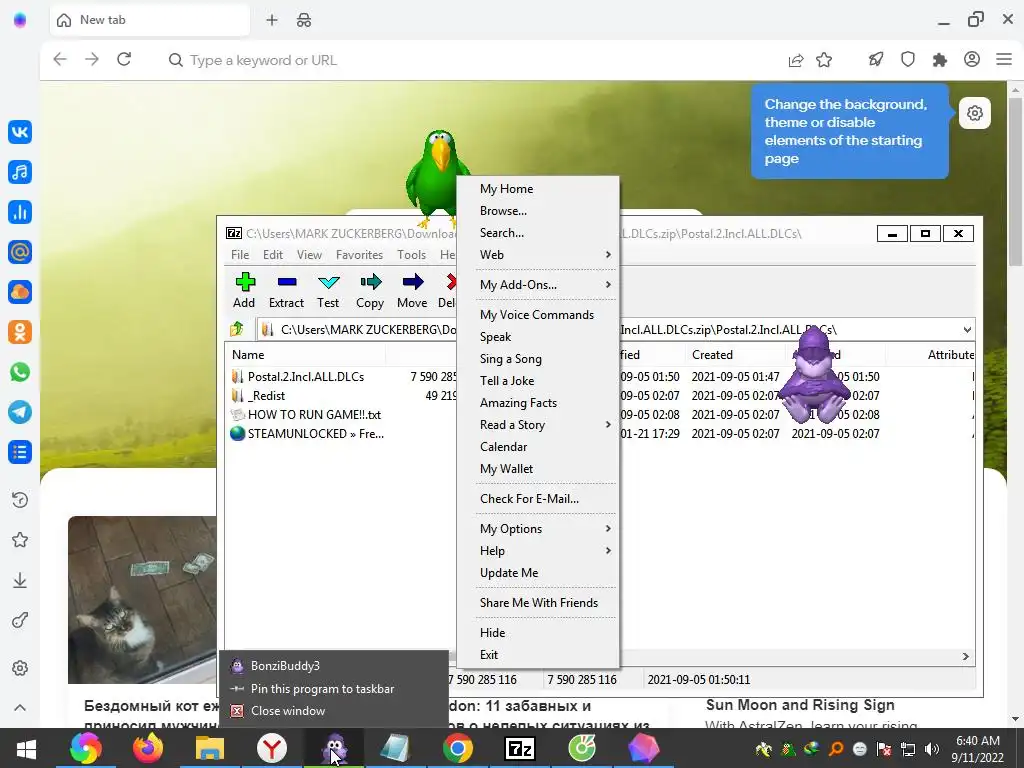Open Yandex Browser from the taskbar
The image size is (1024, 768).
(x=272, y=748)
